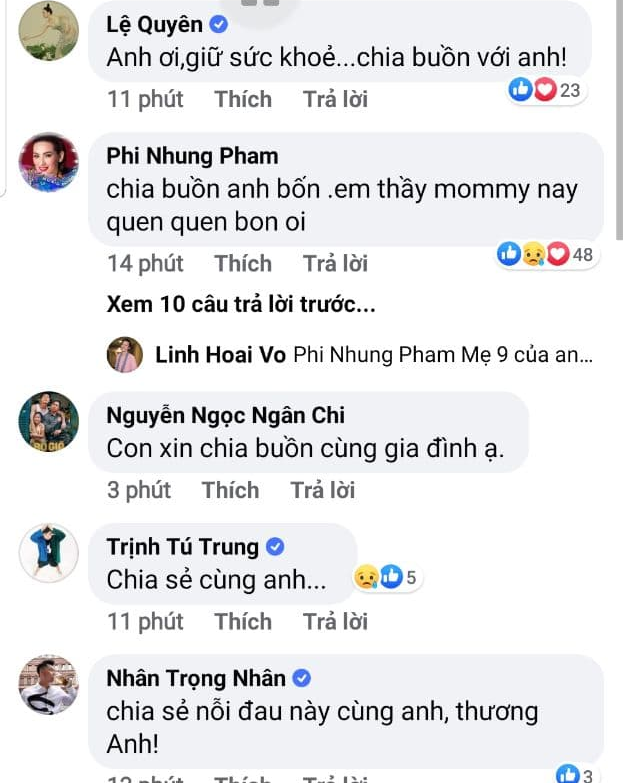Click verified badge next to Trịnh Tú Trung
Screen dimensions: 623x783
(x=276, y=547)
